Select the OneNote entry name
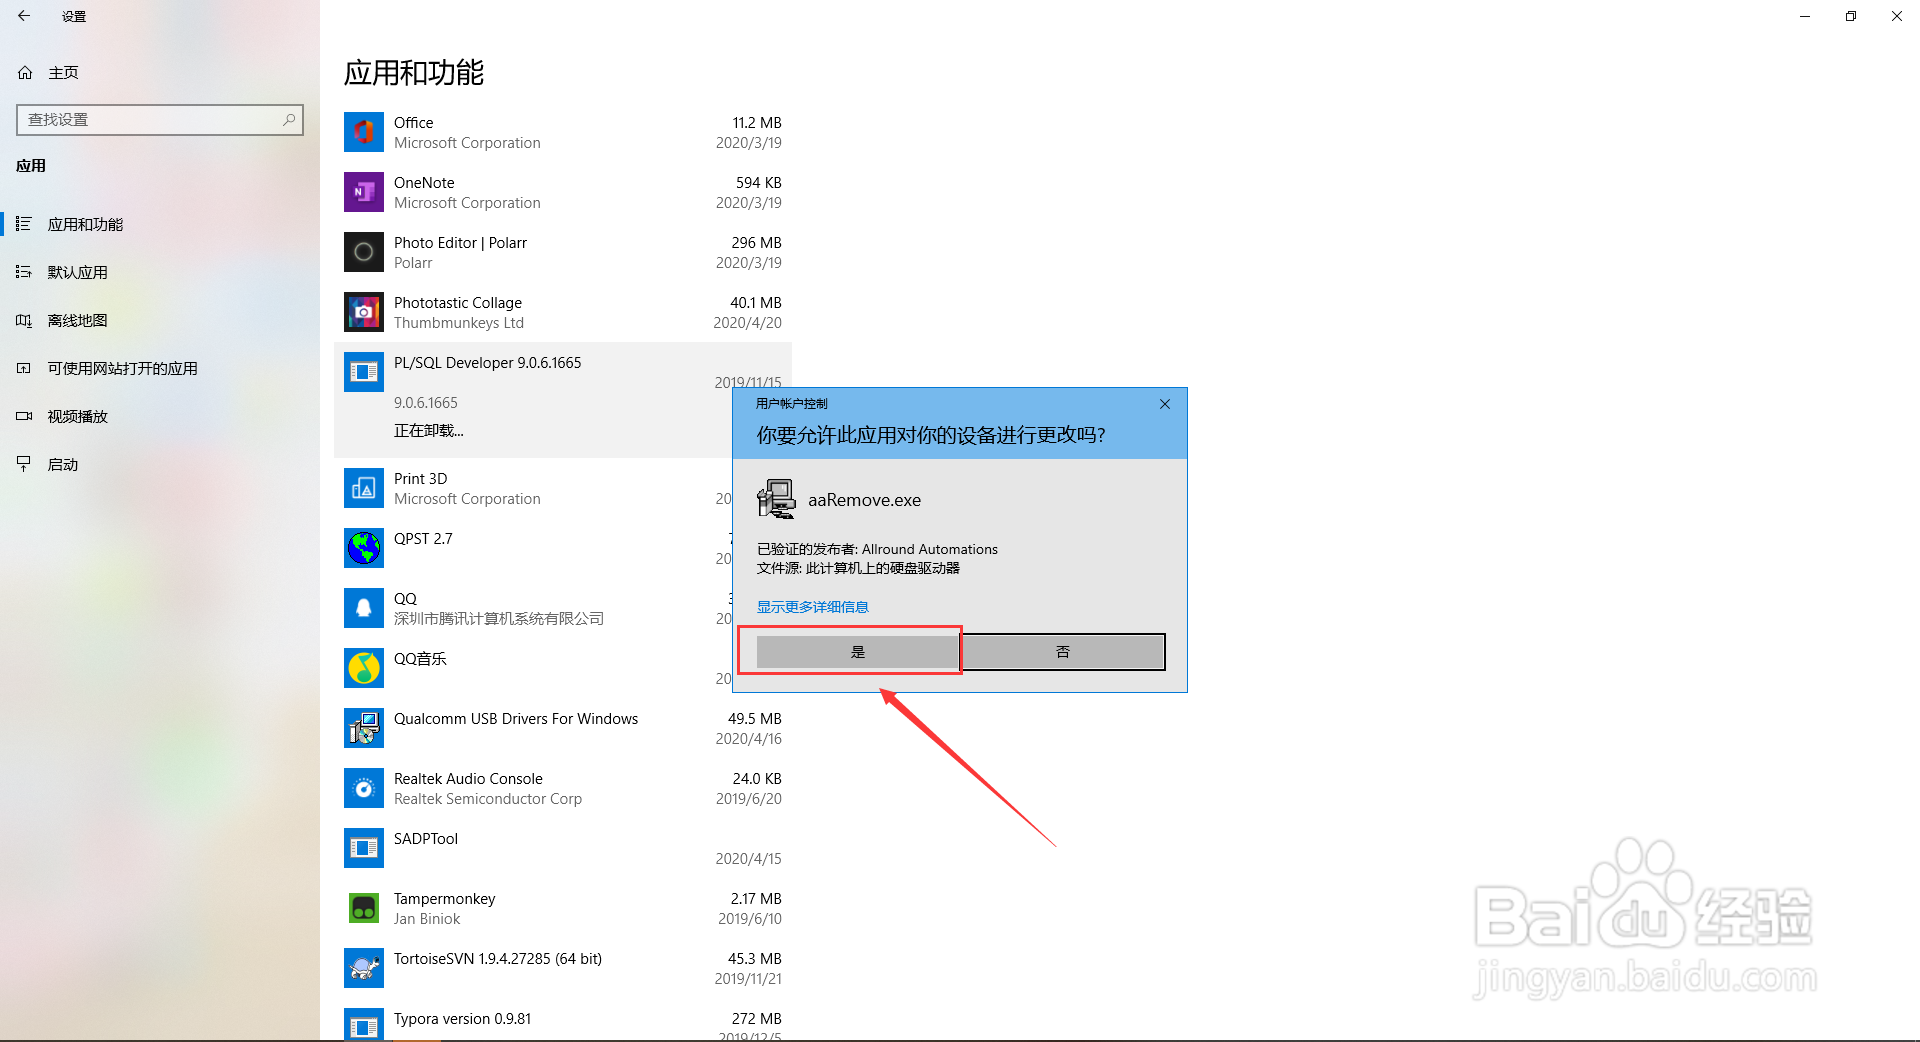1920x1042 pixels. pyautogui.click(x=424, y=182)
